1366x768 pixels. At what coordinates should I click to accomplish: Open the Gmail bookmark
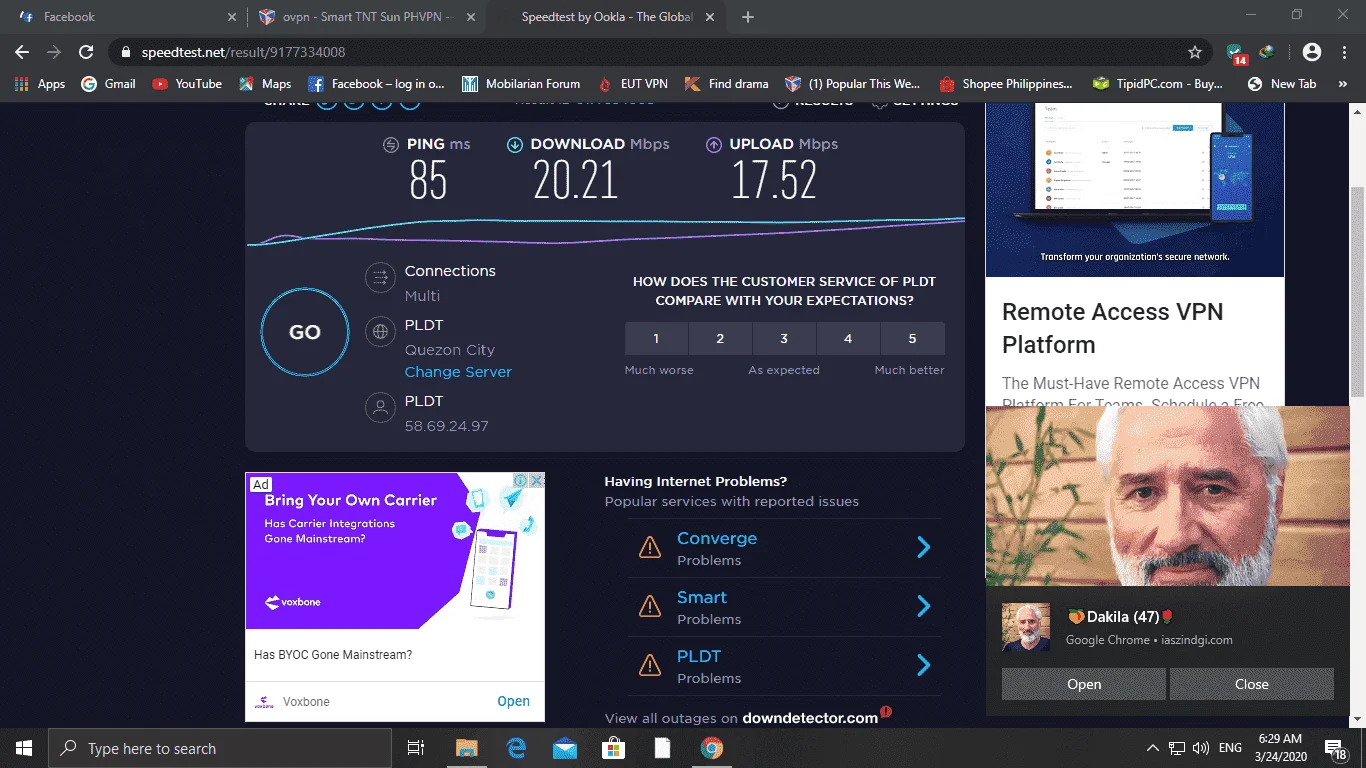point(108,84)
